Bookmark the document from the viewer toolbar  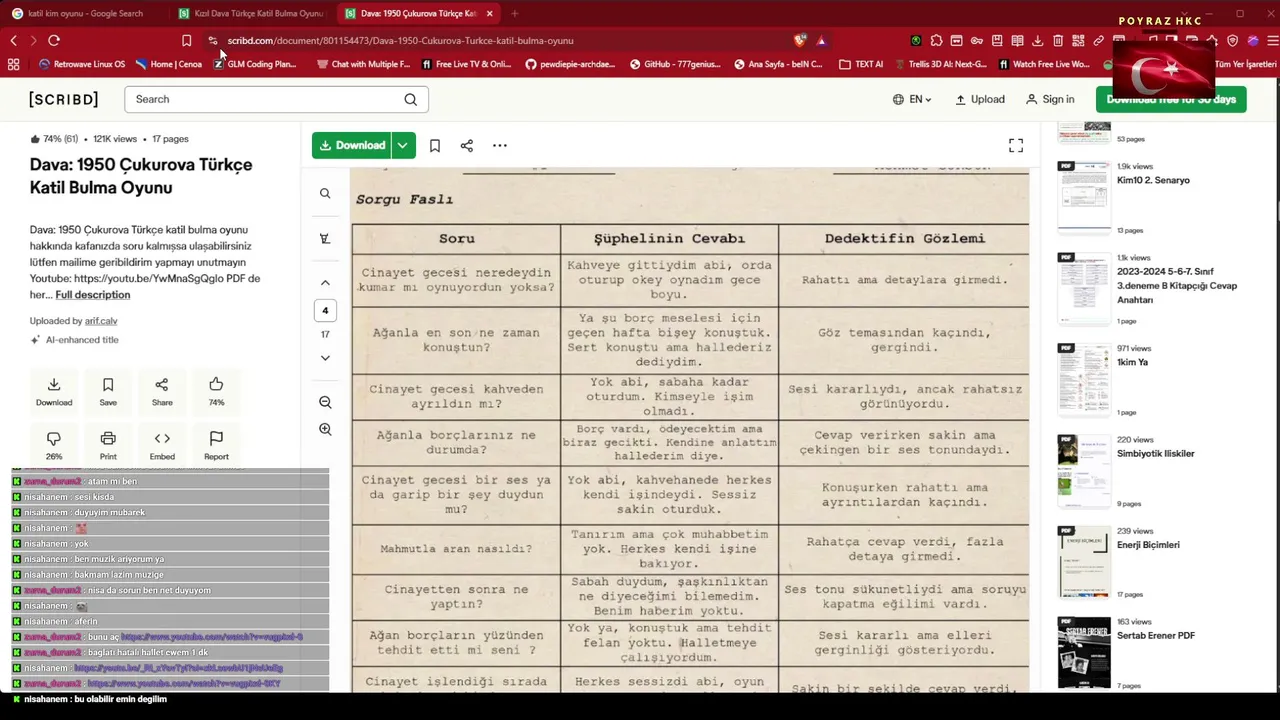click(x=435, y=146)
